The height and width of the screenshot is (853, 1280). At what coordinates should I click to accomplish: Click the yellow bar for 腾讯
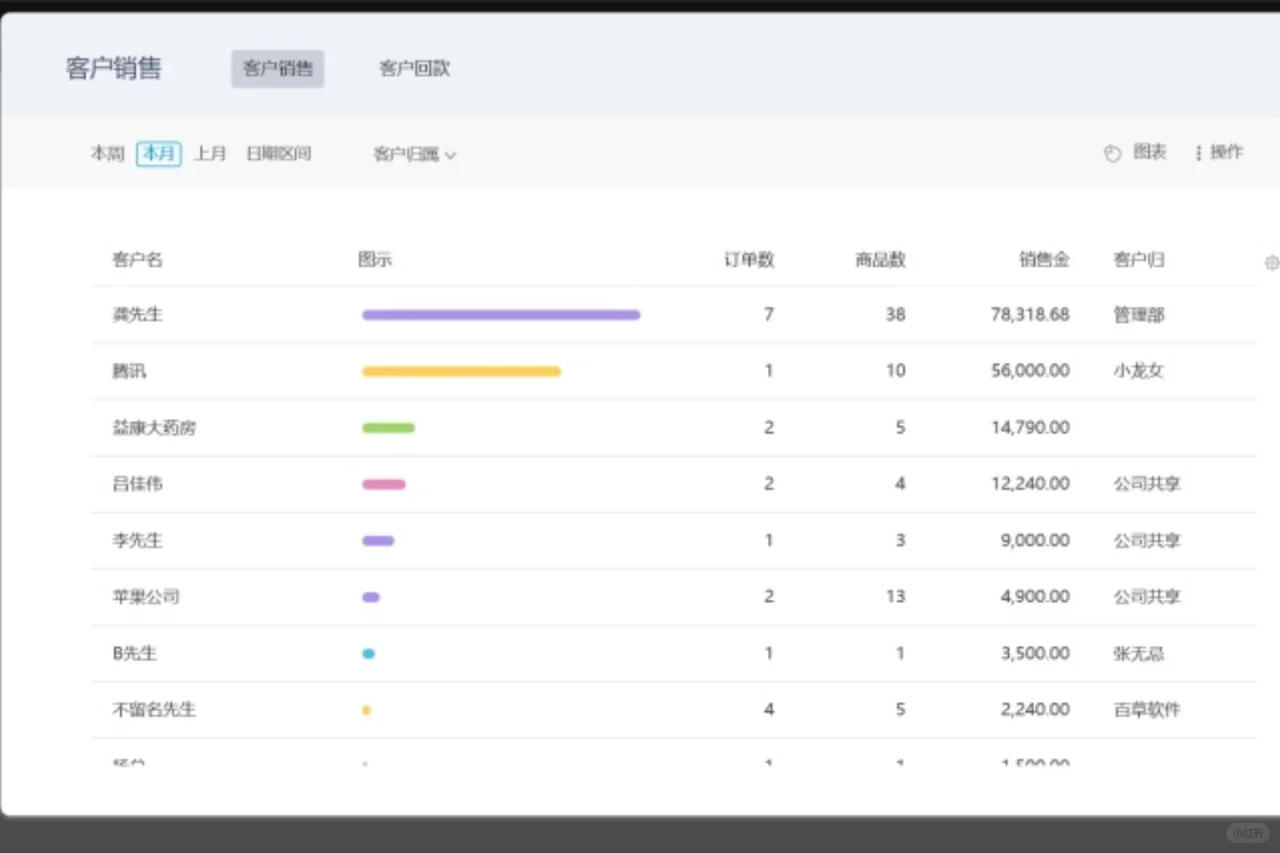[x=461, y=371]
